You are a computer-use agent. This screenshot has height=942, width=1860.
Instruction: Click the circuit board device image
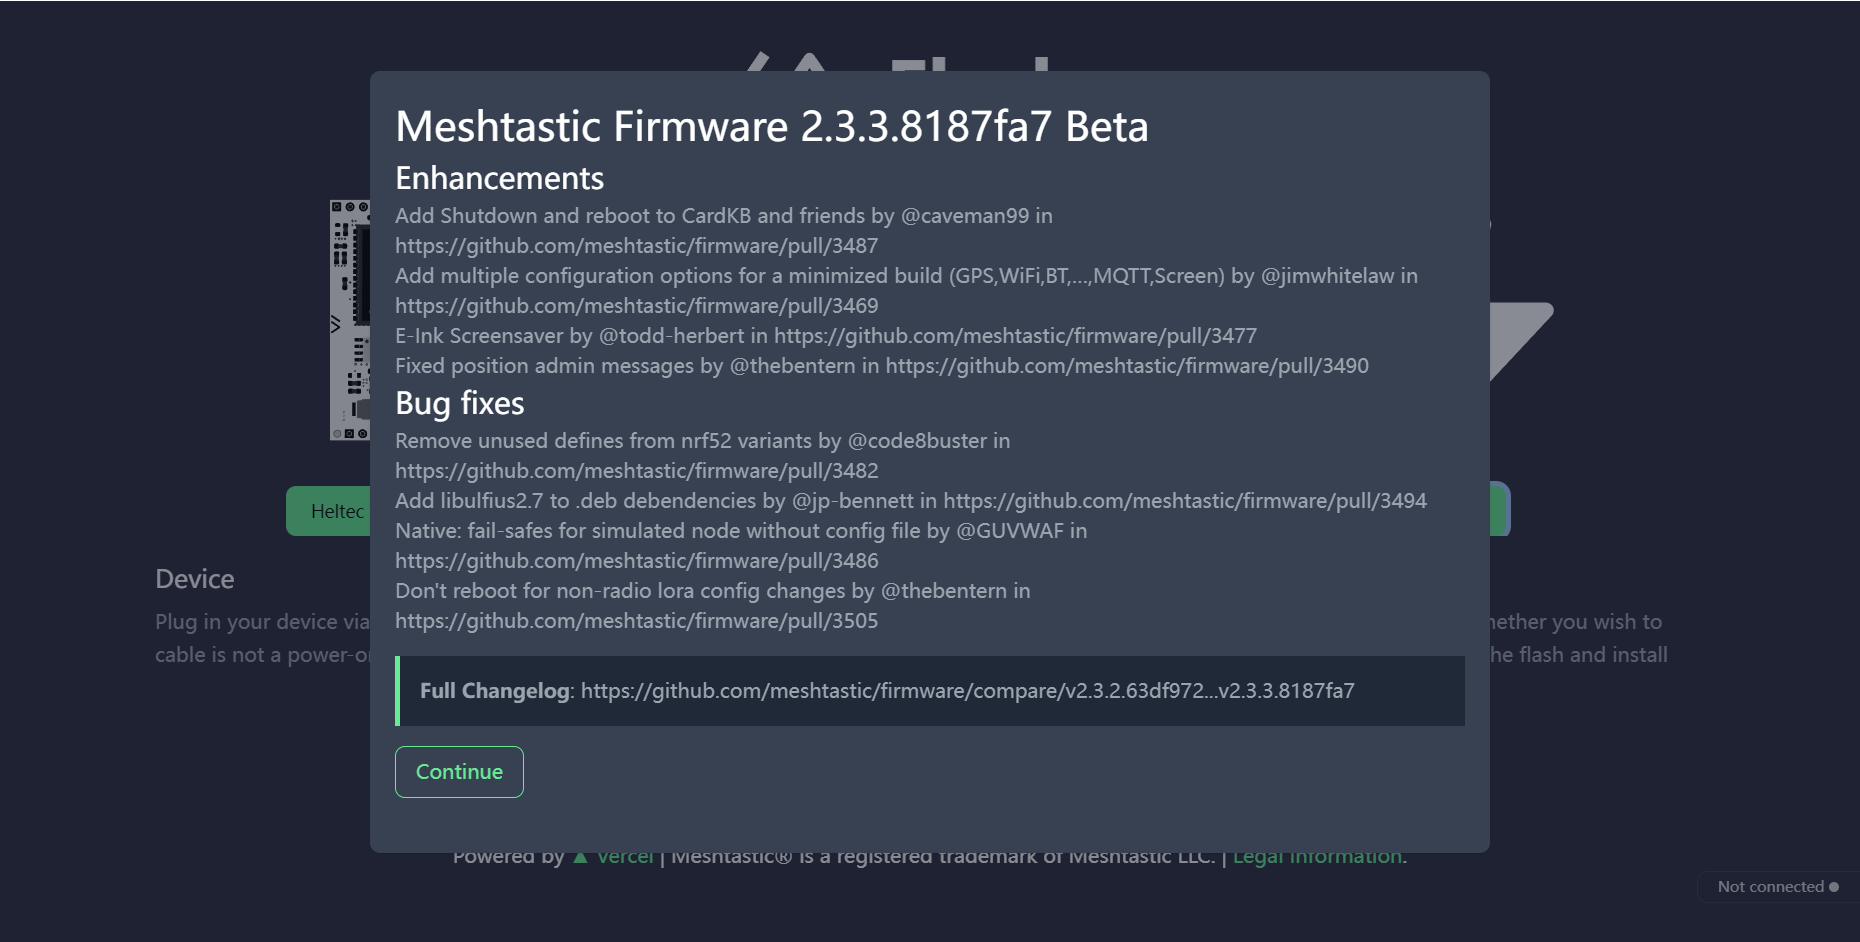[x=349, y=320]
